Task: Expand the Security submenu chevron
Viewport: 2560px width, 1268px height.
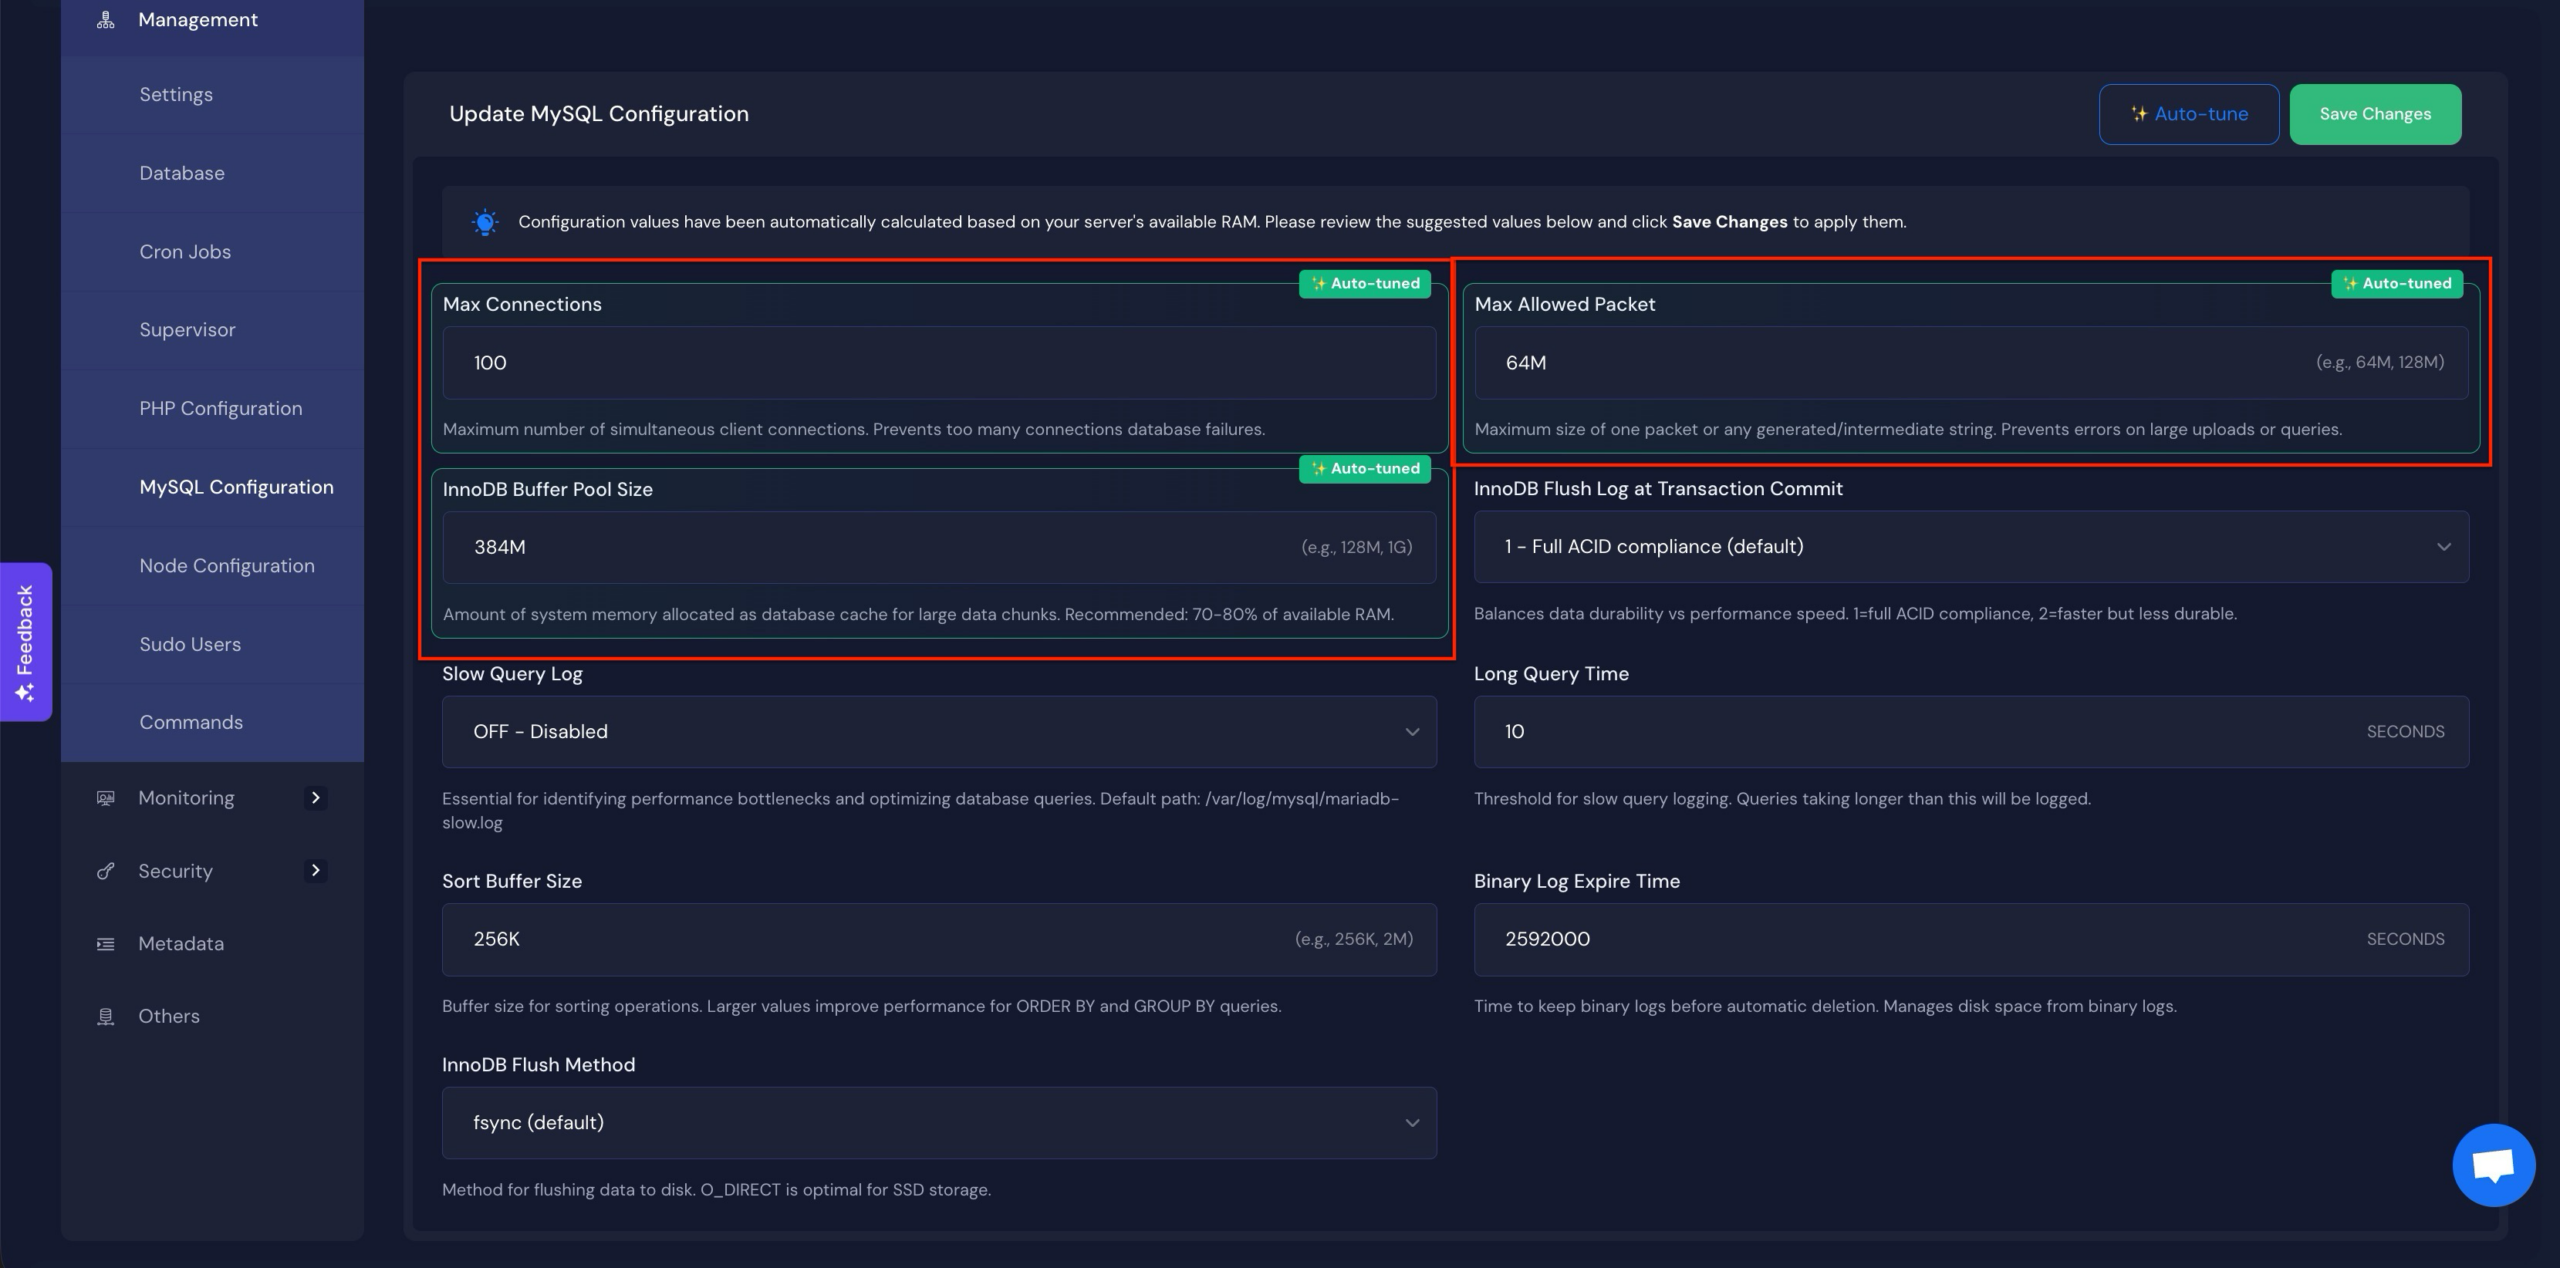Action: tap(315, 871)
